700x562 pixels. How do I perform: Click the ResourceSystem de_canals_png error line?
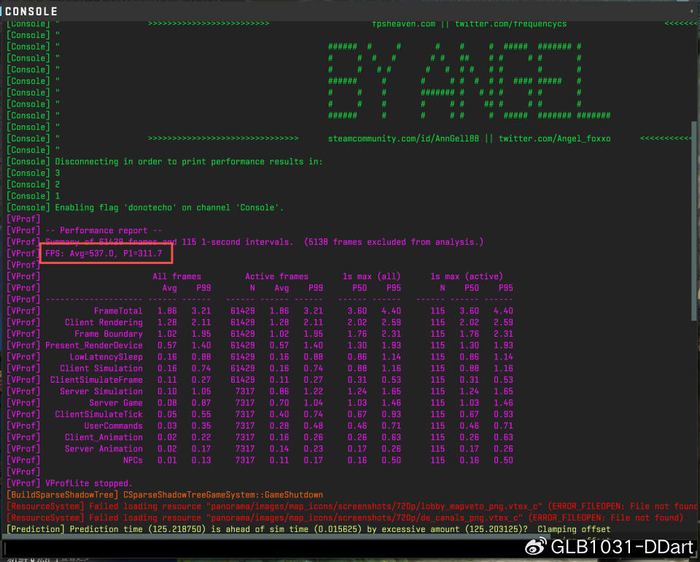[x=345, y=518]
